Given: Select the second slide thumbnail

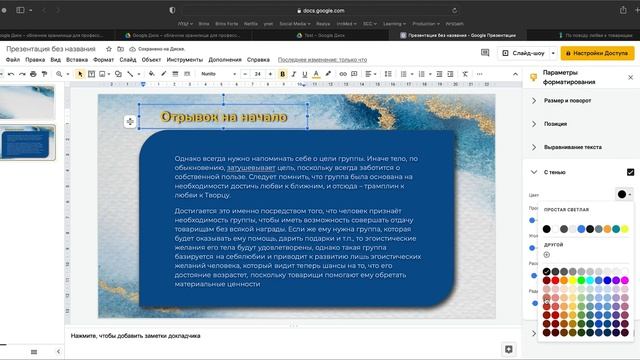Looking at the screenshot, I should tap(27, 142).
